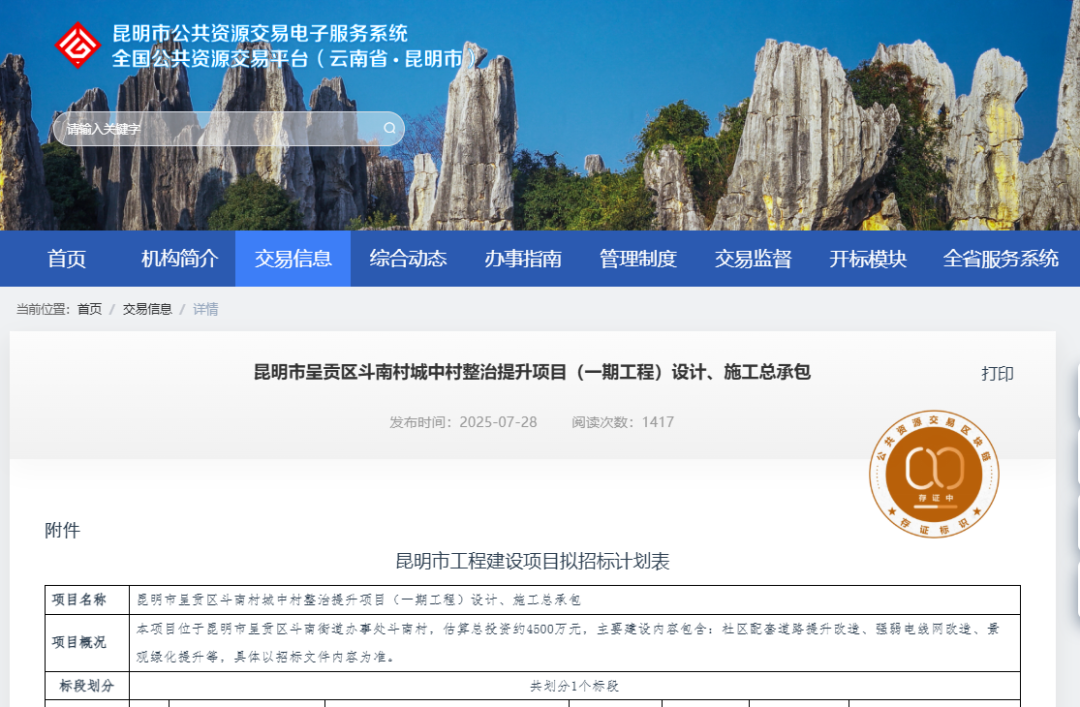The width and height of the screenshot is (1080, 707).
Task: Open the 首页 navigation tab
Action: click(67, 259)
